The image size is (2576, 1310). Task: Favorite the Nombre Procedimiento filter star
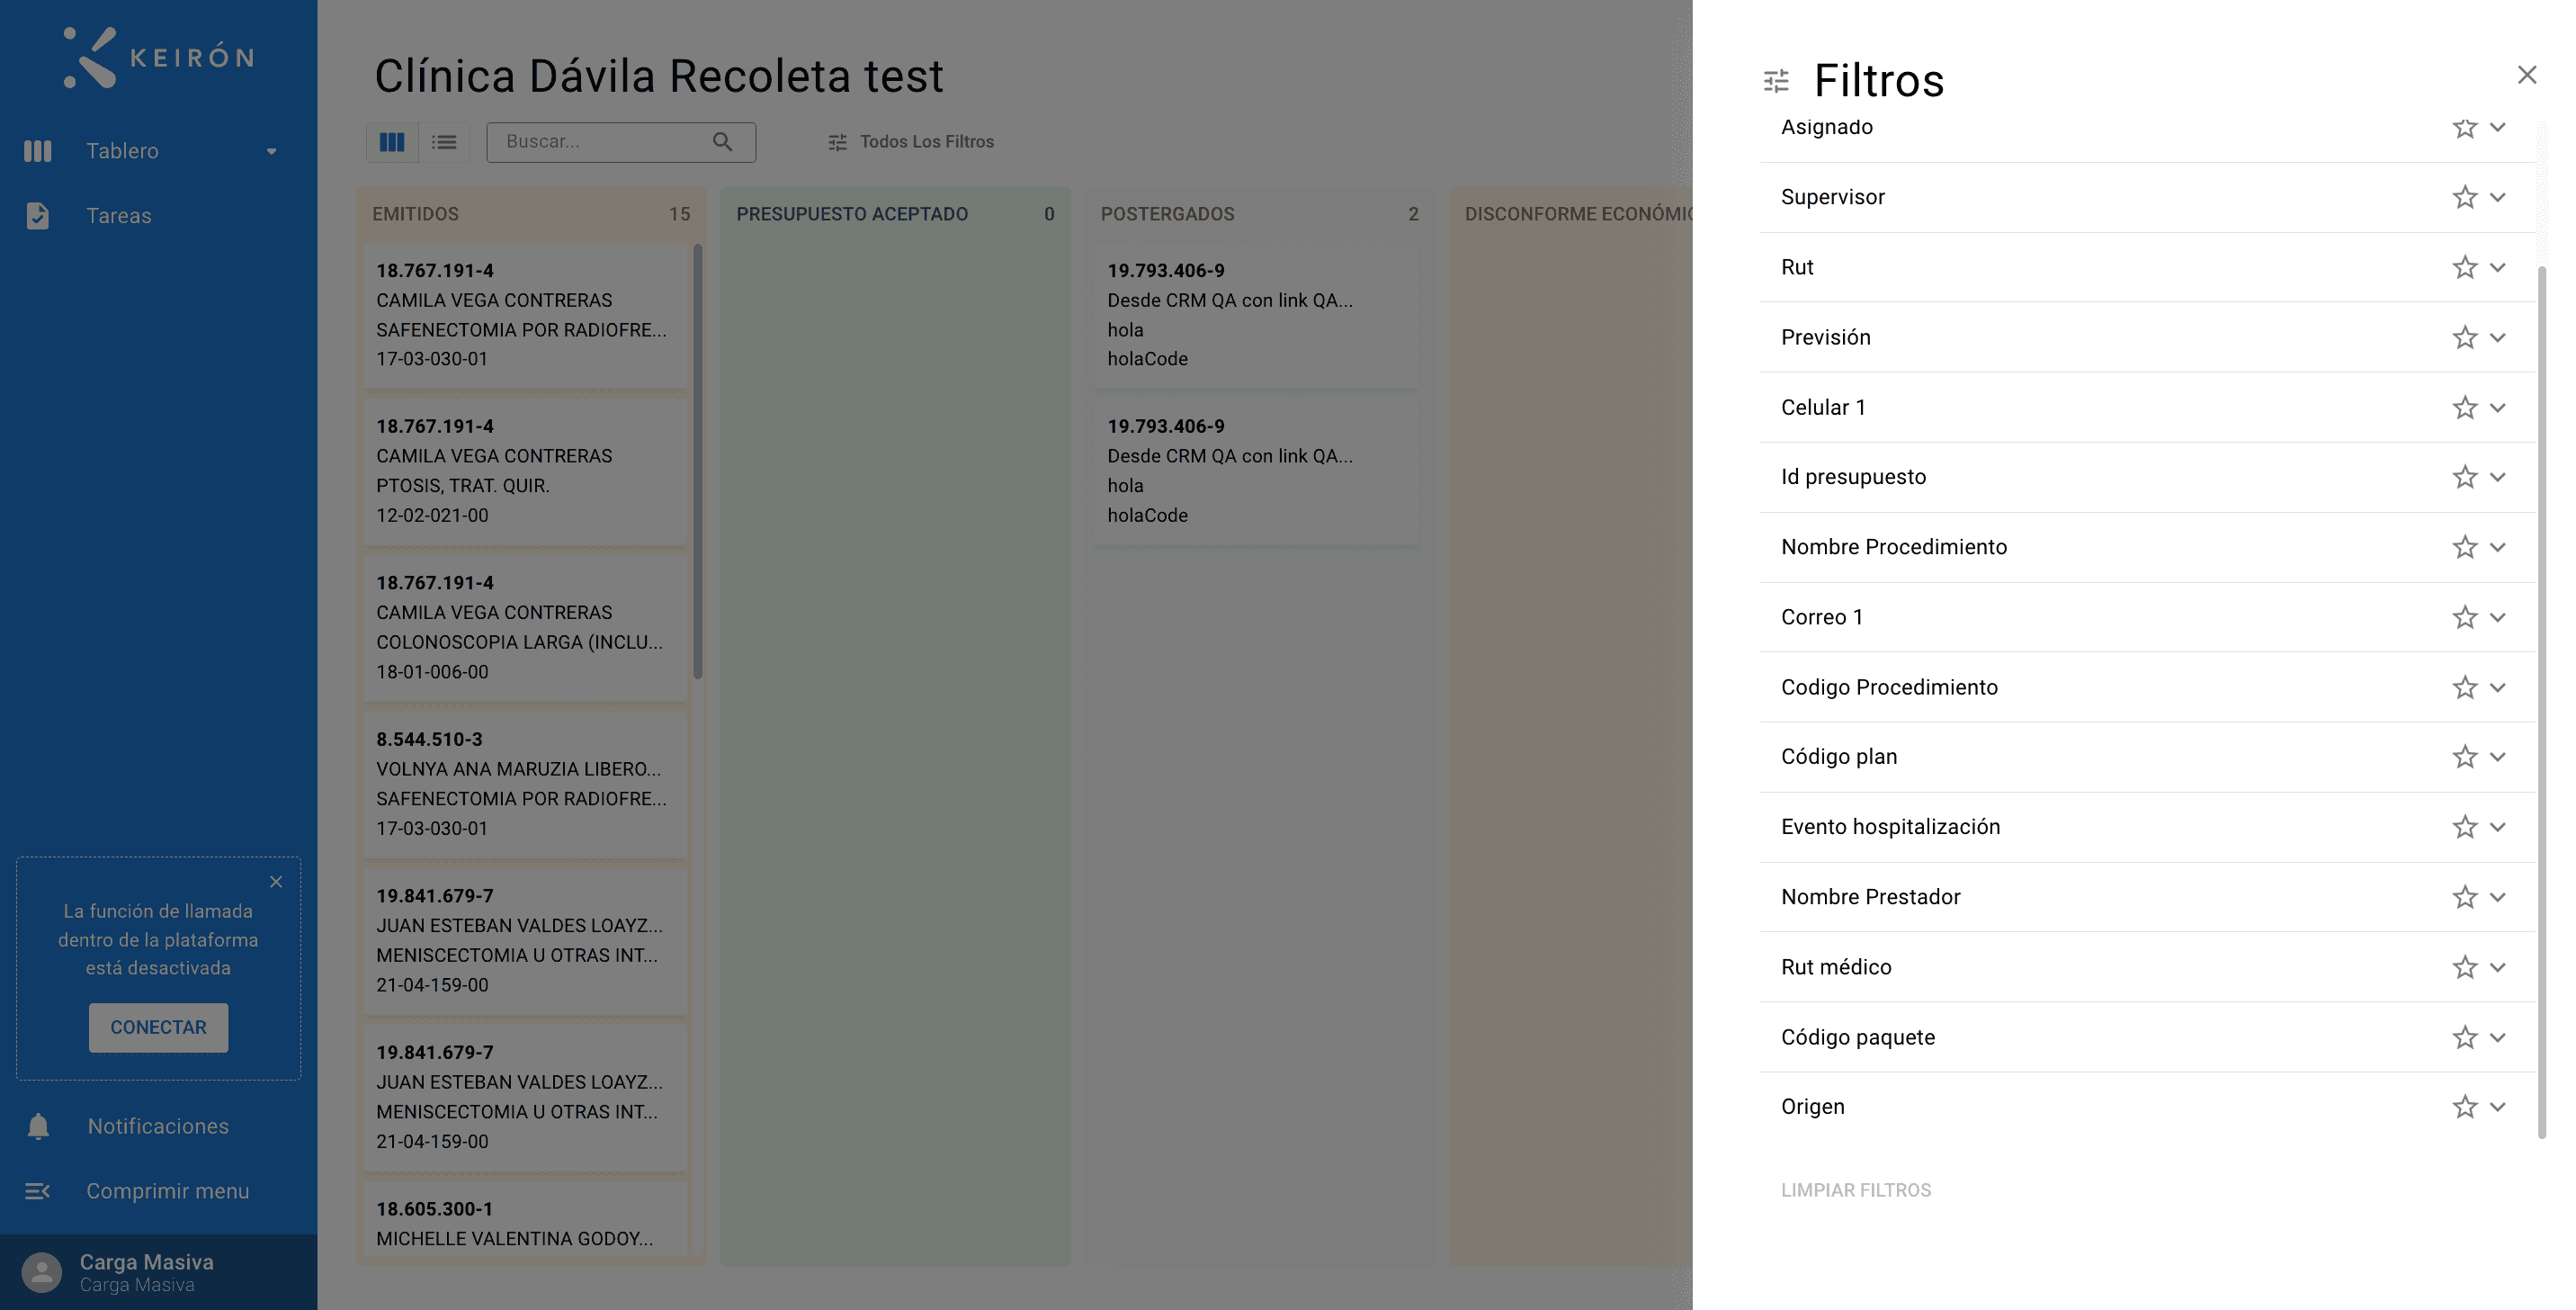(2464, 547)
